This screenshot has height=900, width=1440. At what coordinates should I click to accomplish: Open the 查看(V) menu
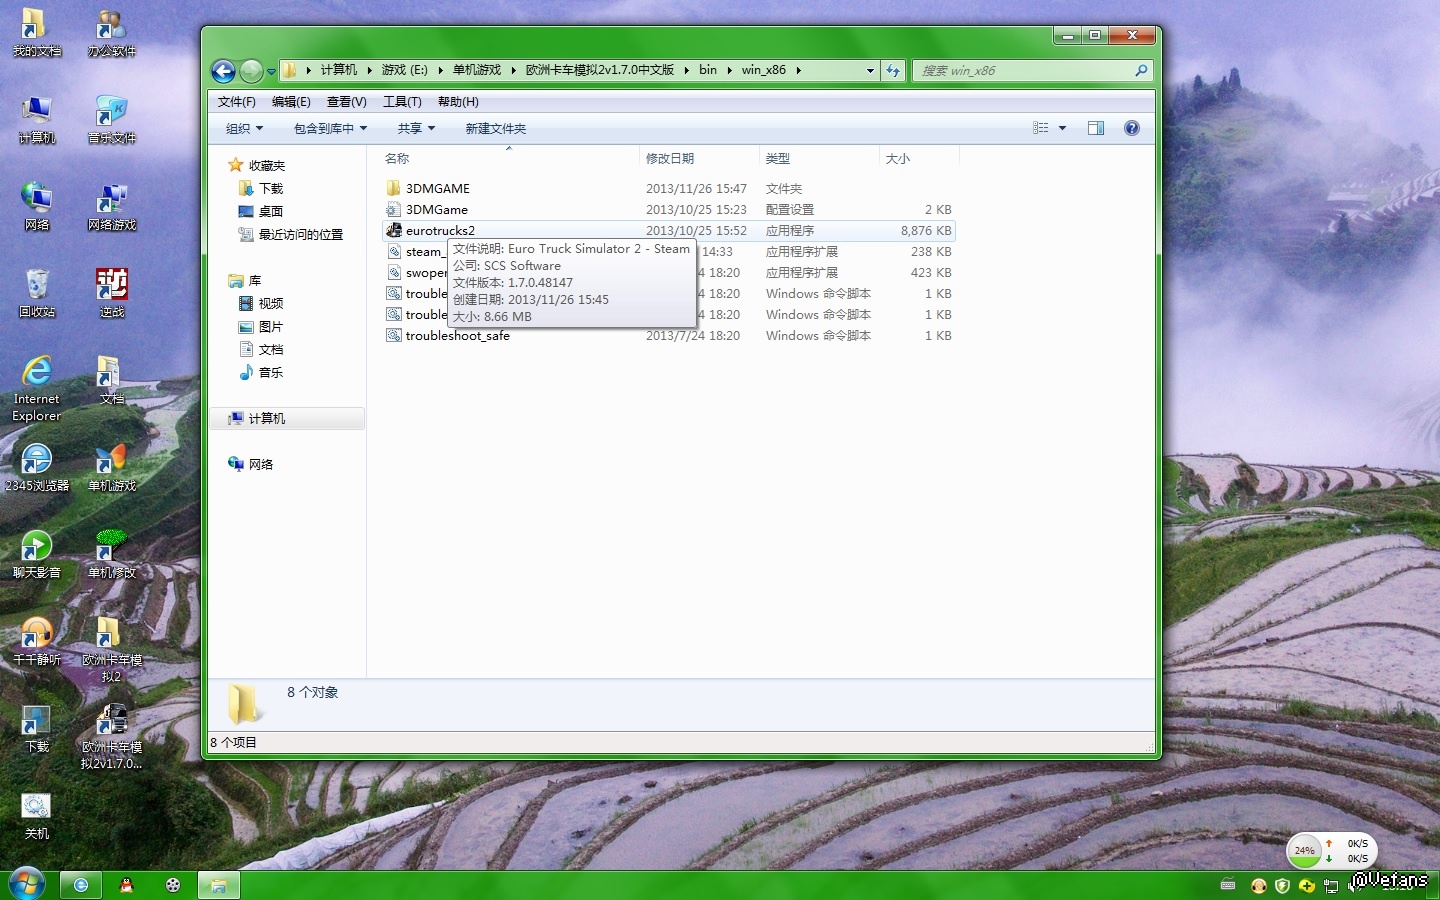click(x=347, y=102)
